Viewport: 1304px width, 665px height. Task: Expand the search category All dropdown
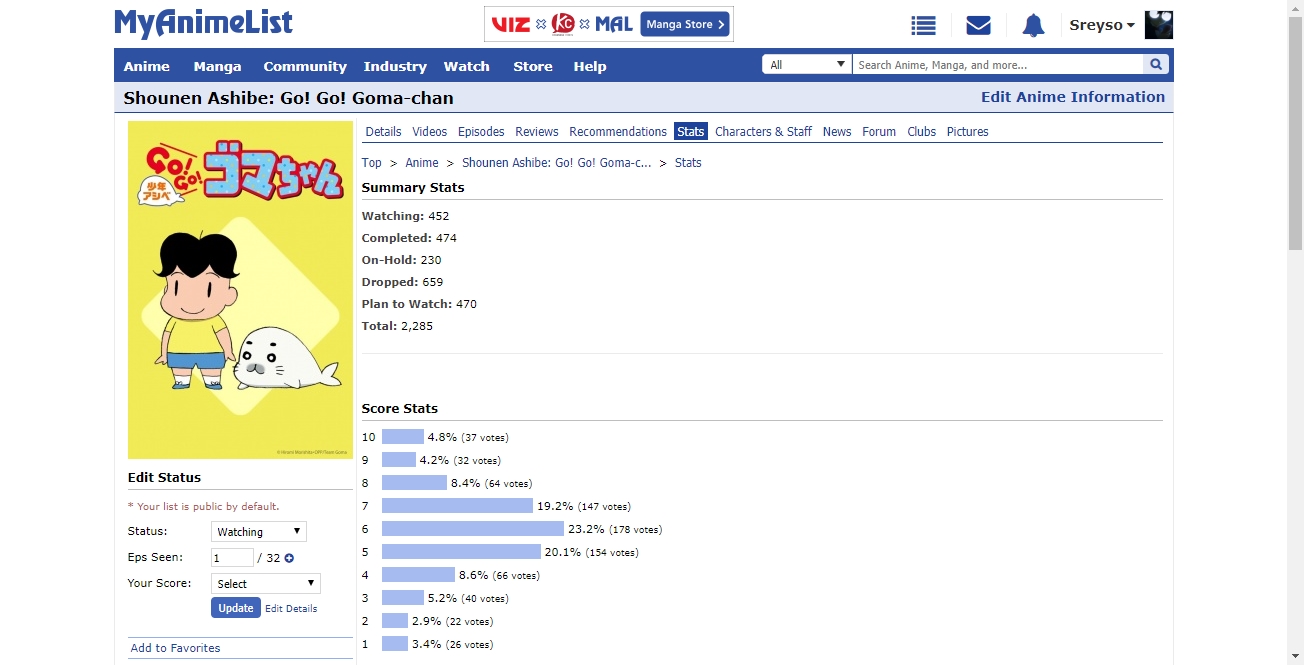coord(806,65)
